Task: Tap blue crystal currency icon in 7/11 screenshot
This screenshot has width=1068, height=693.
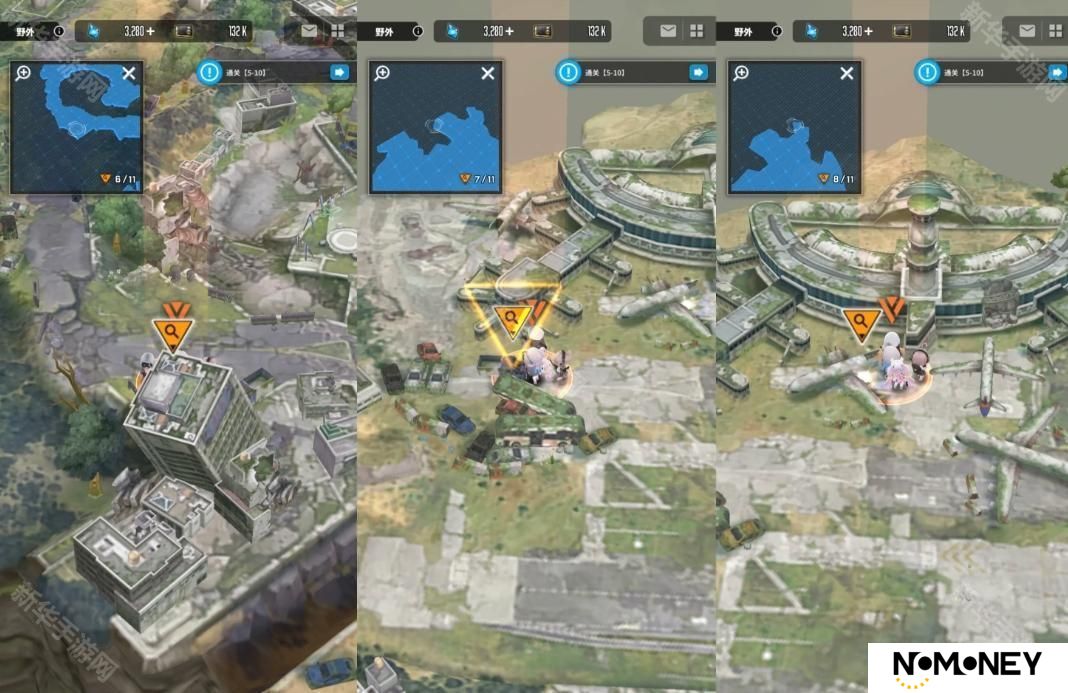Action: coord(452,31)
